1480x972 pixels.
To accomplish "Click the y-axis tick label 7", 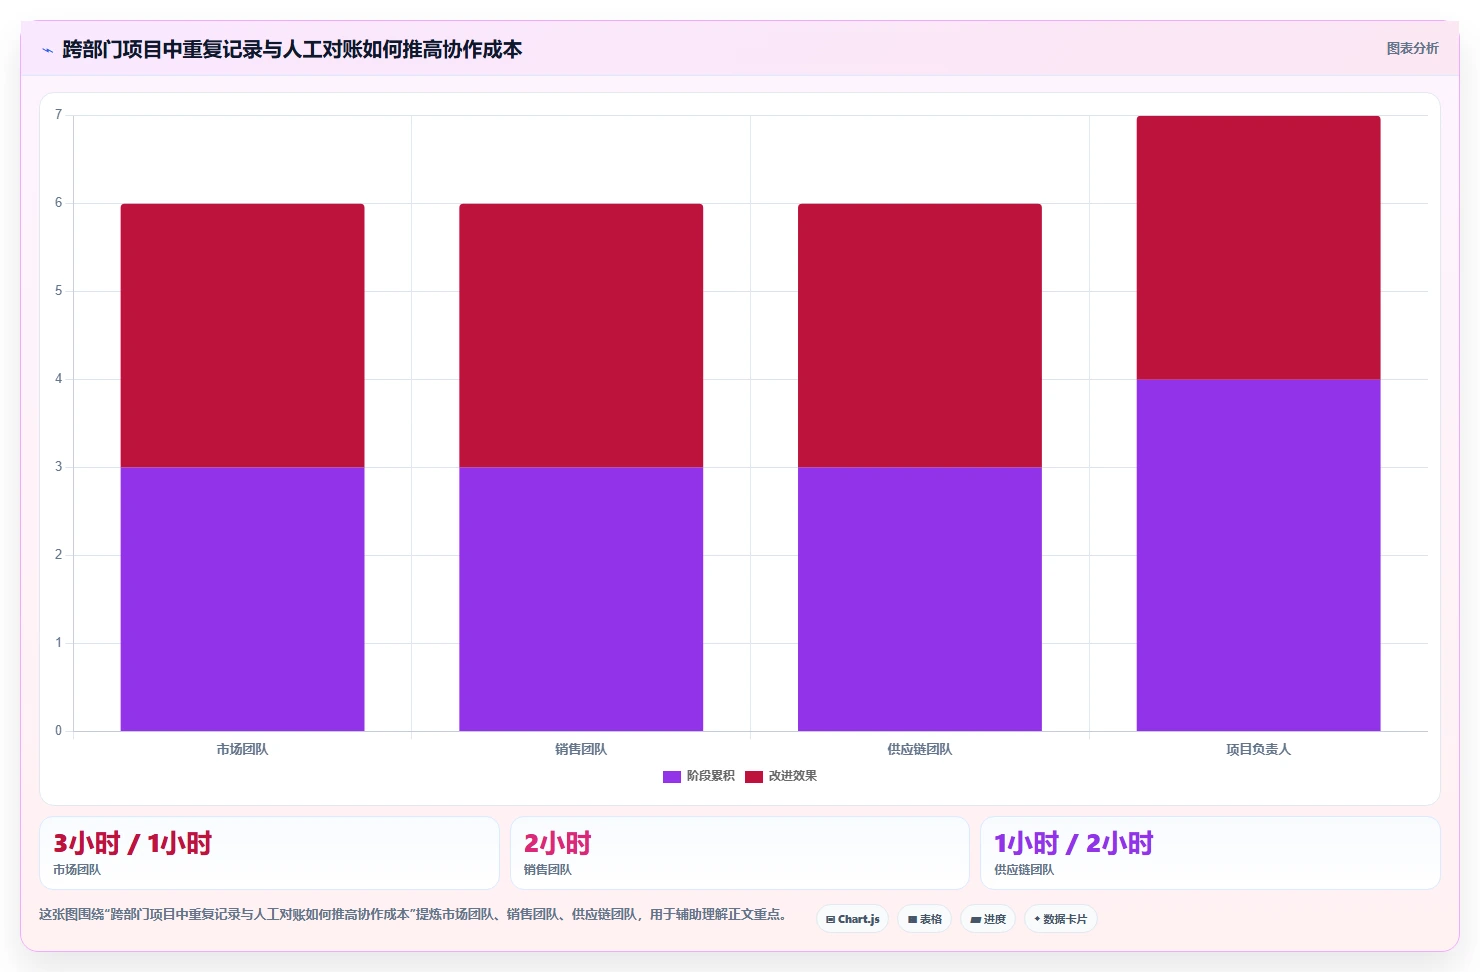I will 58,115.
